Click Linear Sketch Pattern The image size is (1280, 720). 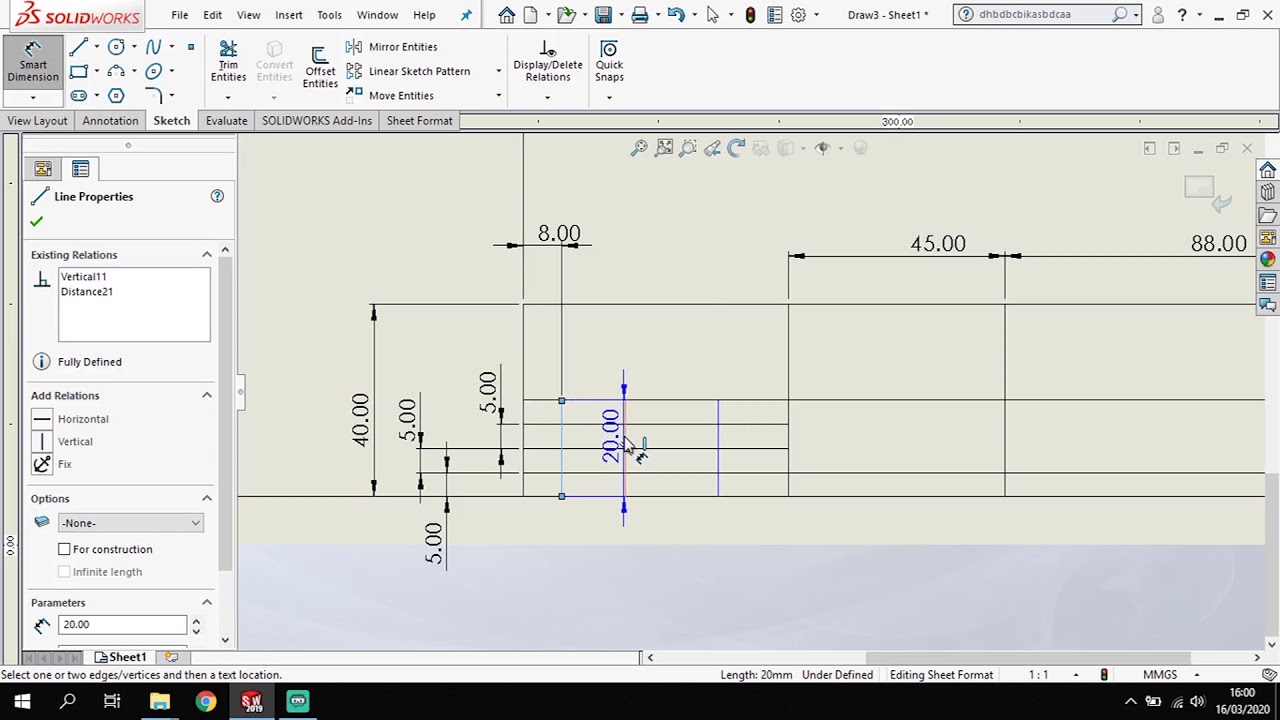click(x=408, y=71)
